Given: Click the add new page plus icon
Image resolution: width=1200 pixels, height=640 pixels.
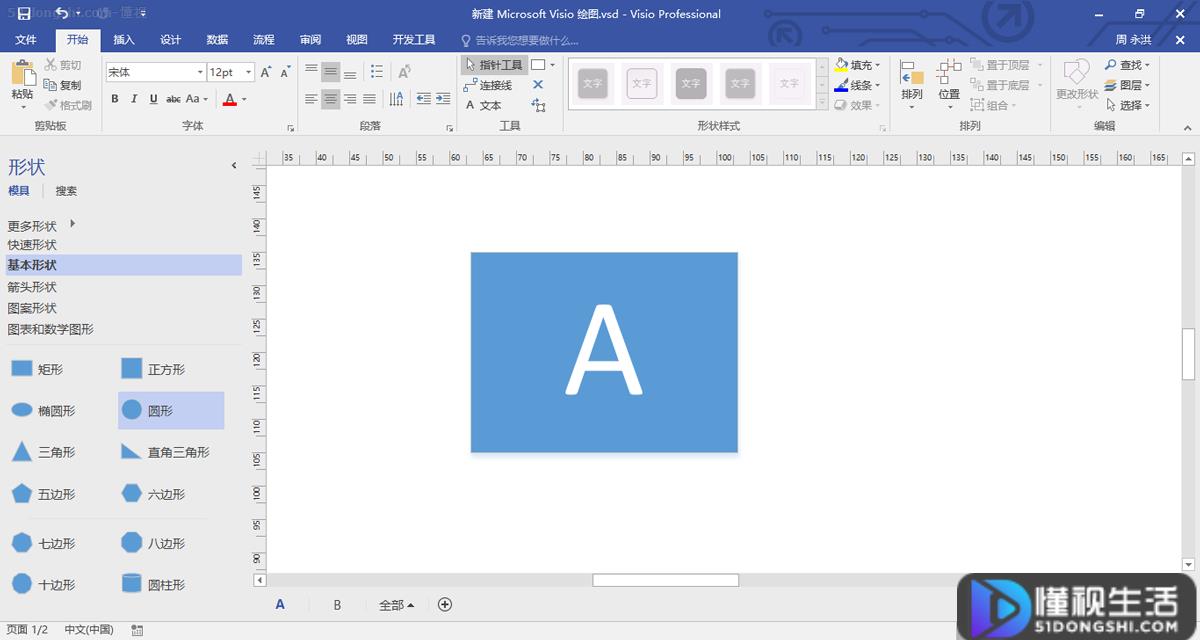Looking at the screenshot, I should click(446, 604).
